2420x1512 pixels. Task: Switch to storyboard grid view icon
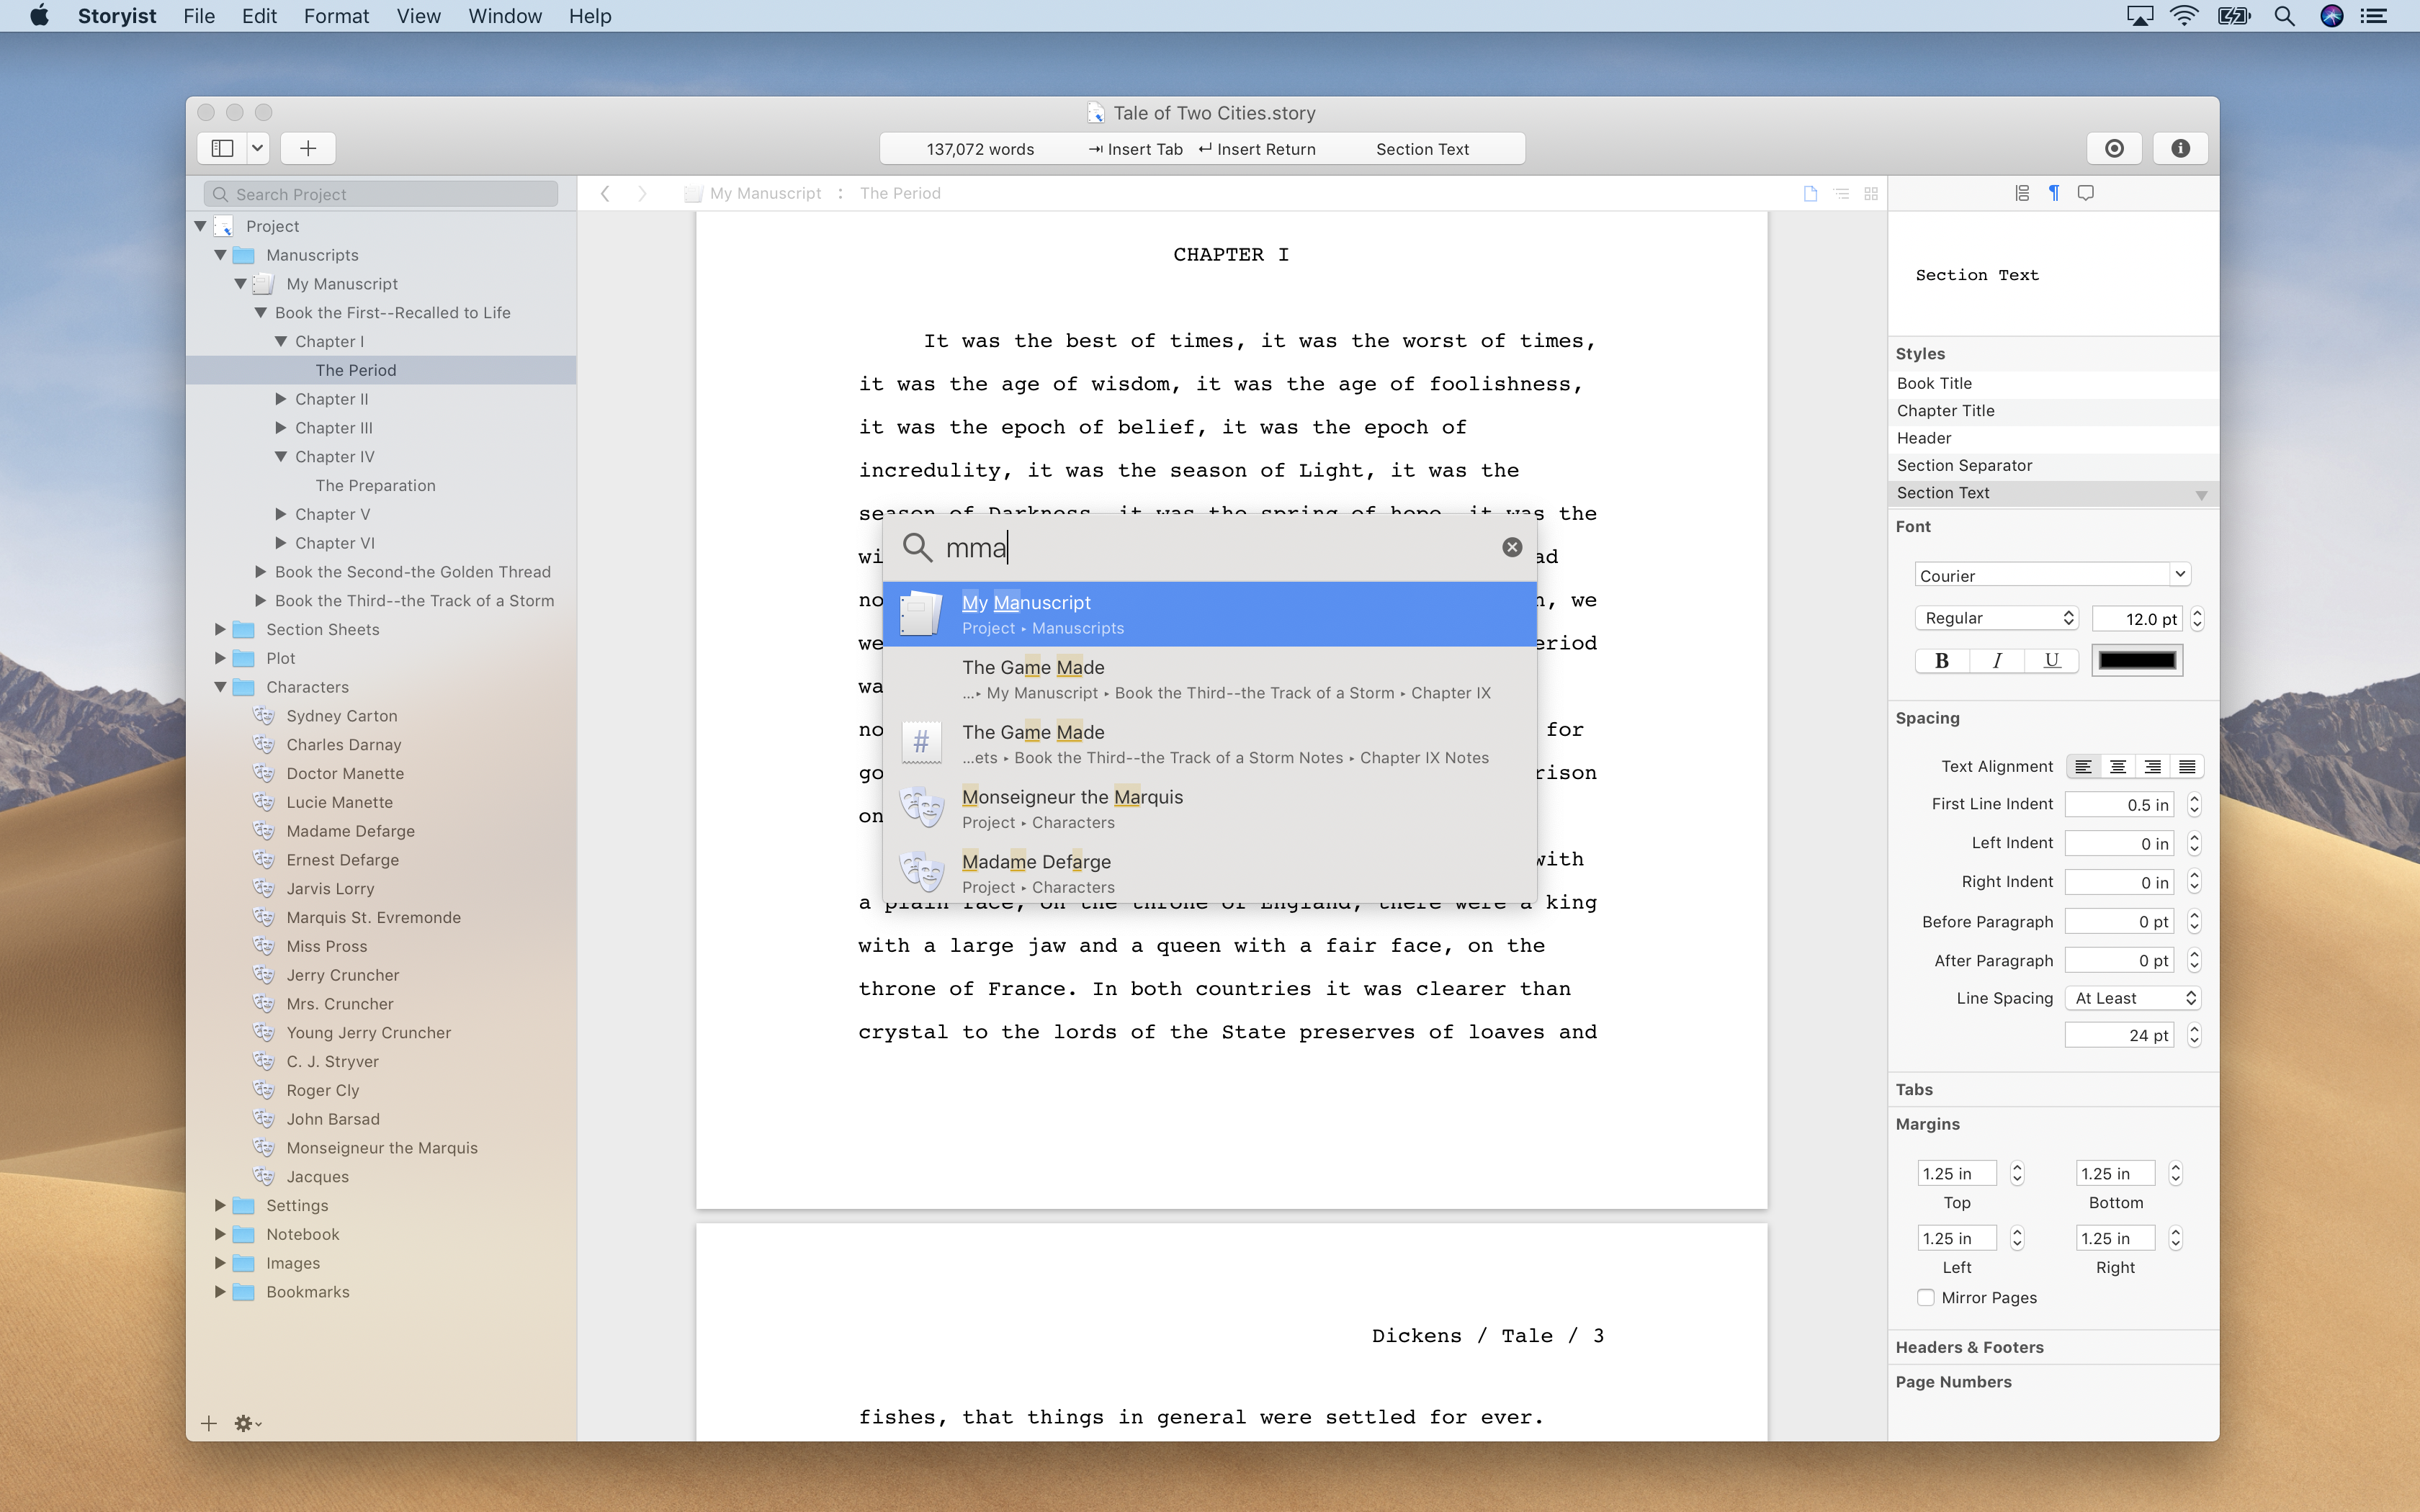(1871, 193)
